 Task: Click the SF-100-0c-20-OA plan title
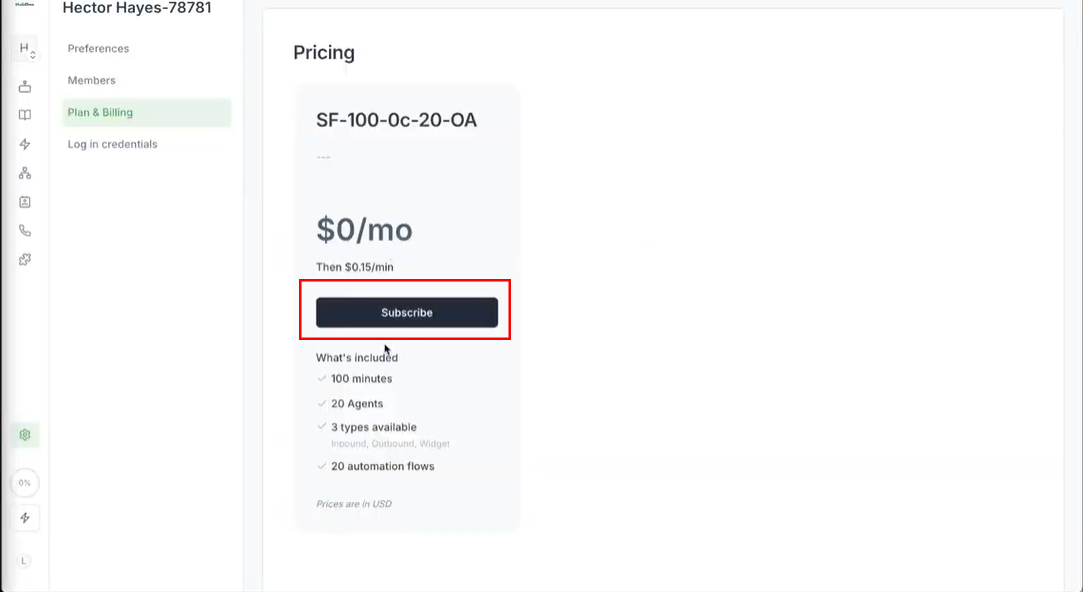pos(397,121)
